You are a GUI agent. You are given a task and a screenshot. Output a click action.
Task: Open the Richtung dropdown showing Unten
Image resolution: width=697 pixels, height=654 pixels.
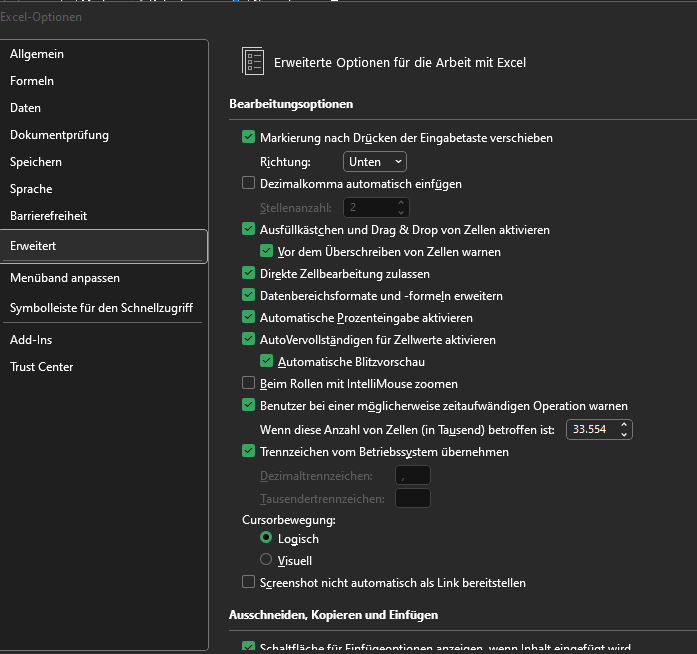pos(375,162)
